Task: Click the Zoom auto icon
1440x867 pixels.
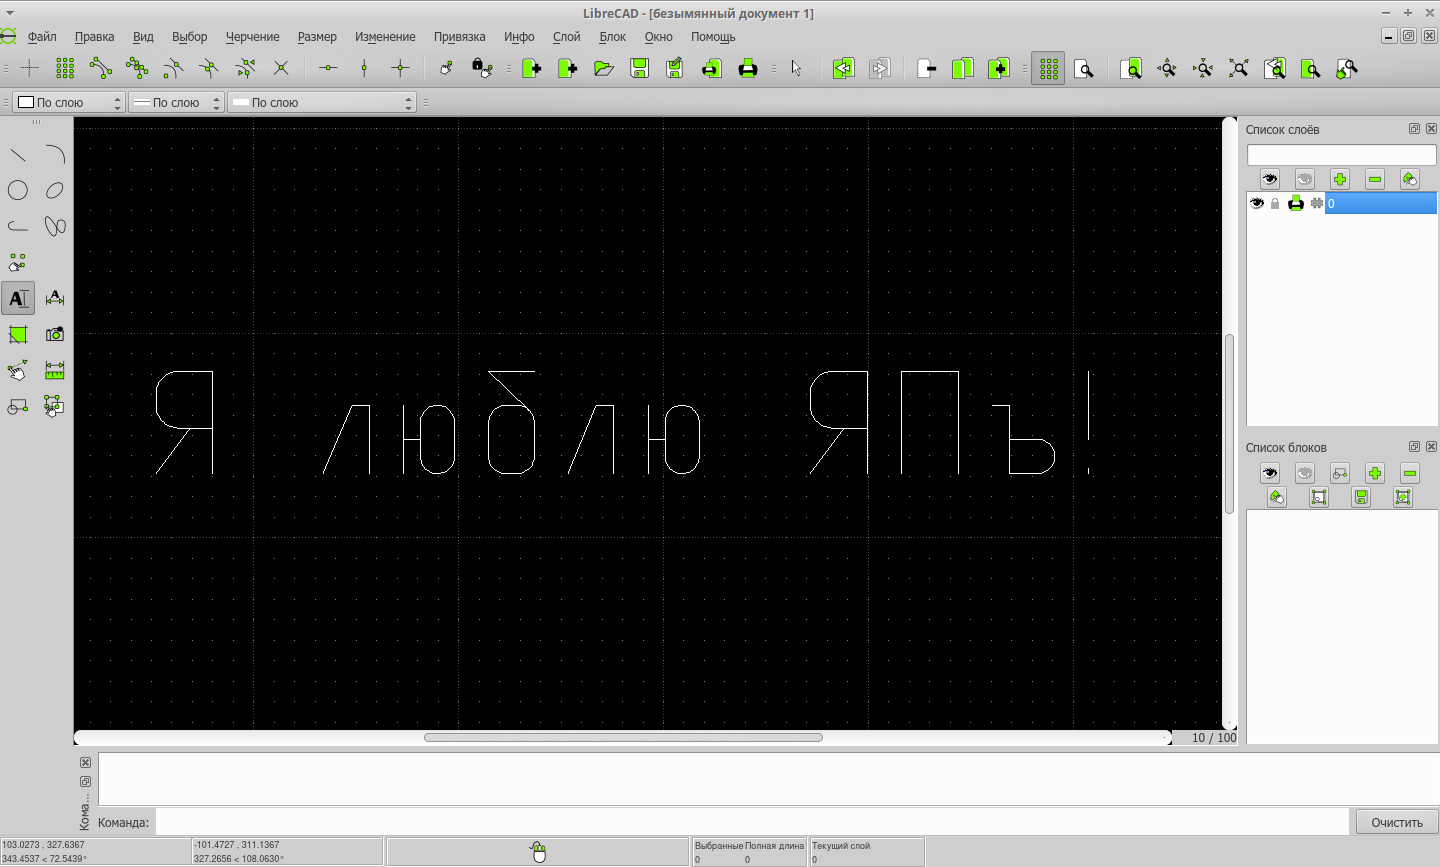Action: (x=1239, y=68)
